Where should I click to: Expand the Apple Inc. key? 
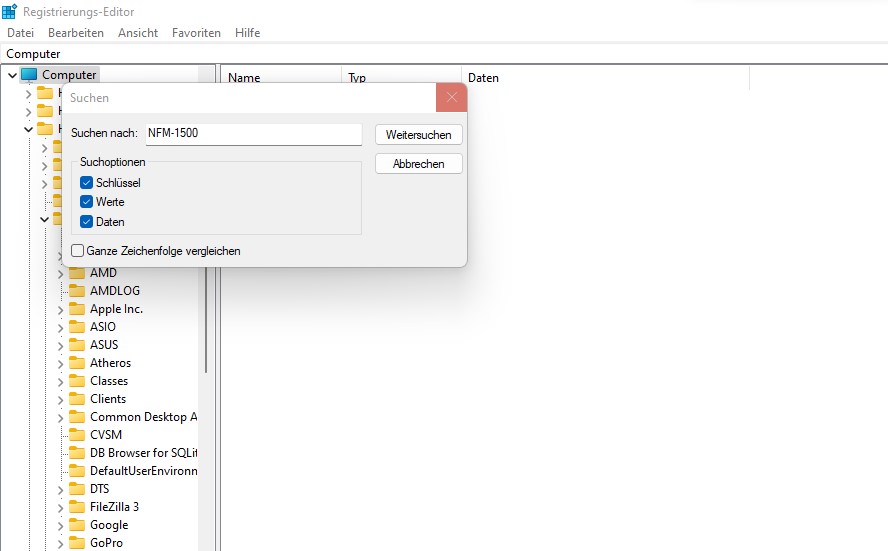[x=60, y=310]
